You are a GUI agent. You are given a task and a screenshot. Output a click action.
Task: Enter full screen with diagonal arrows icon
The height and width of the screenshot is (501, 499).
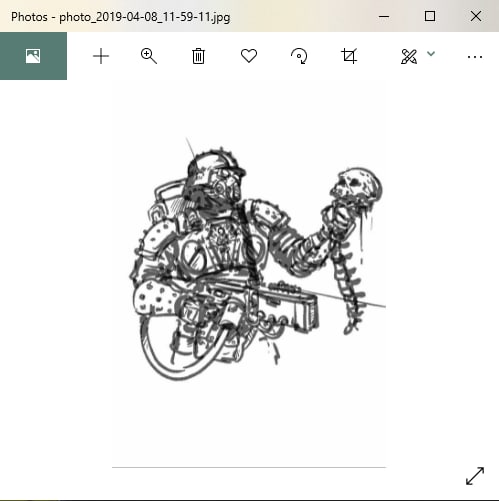[x=475, y=476]
